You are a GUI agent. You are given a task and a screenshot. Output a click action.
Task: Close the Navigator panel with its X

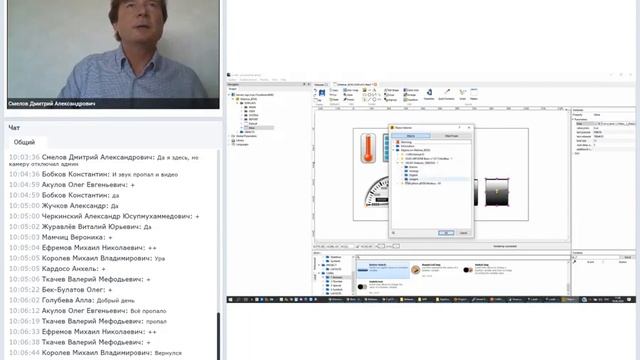point(309,84)
